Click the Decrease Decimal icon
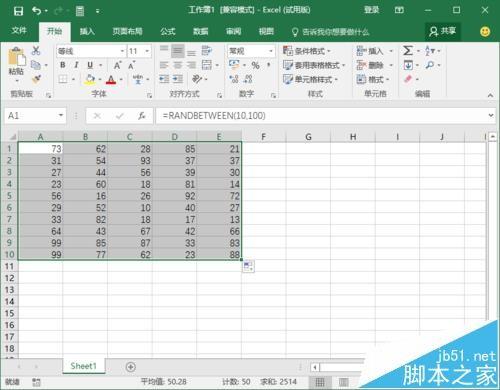The height and width of the screenshot is (390, 500). click(248, 79)
